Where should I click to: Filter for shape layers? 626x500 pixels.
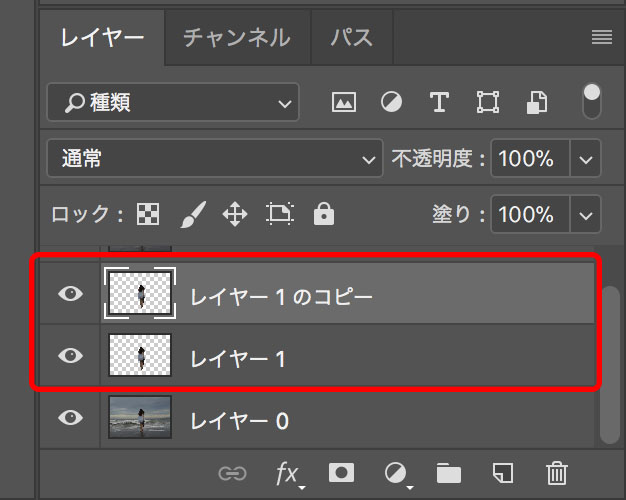pos(488,102)
